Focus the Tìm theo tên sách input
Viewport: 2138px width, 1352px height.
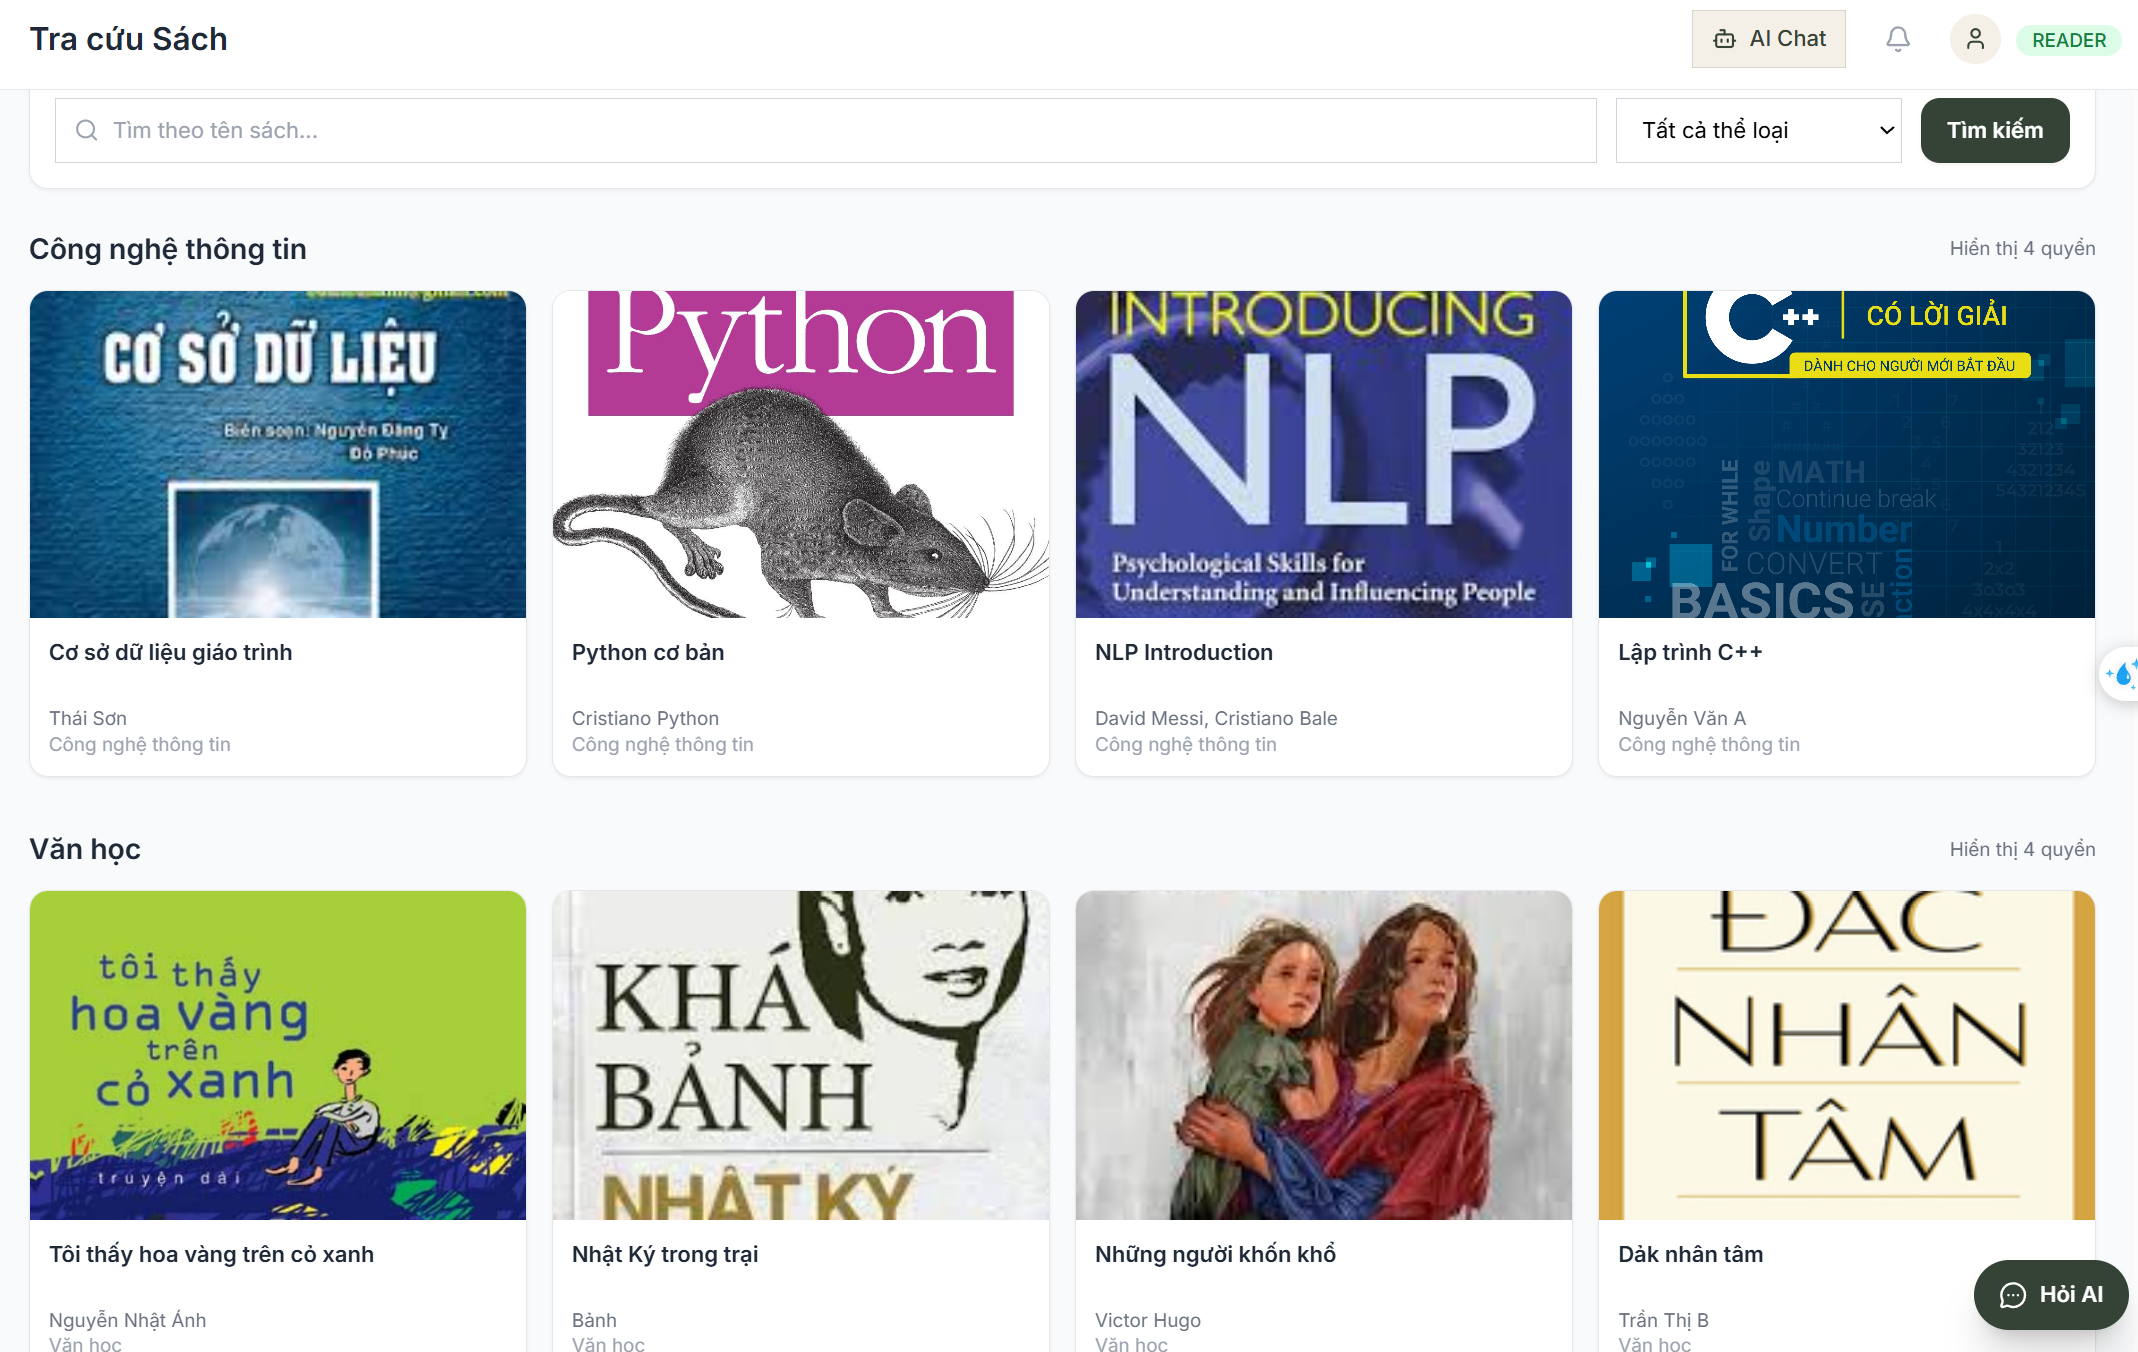(825, 130)
